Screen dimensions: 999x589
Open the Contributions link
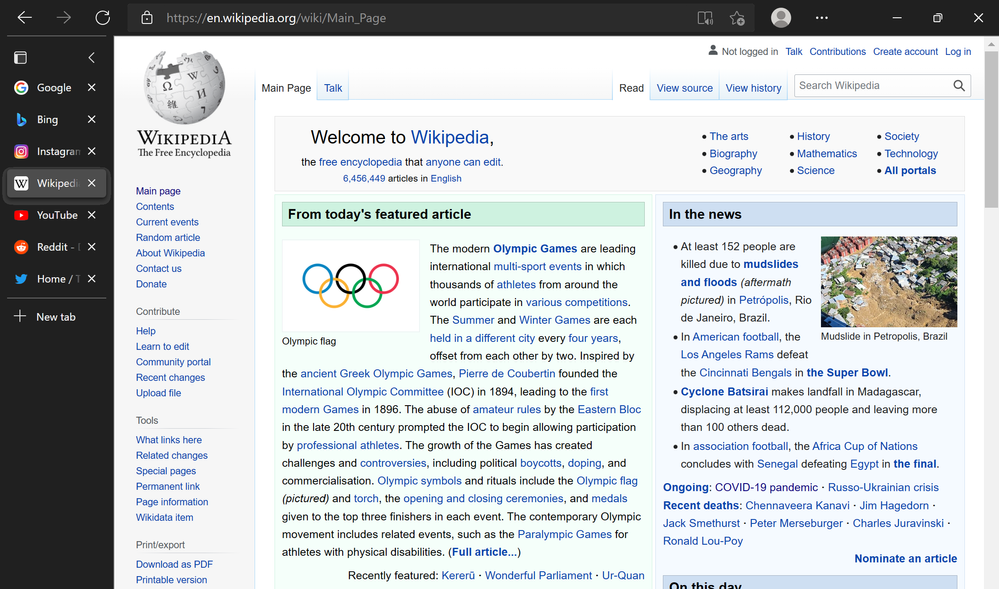[837, 52]
